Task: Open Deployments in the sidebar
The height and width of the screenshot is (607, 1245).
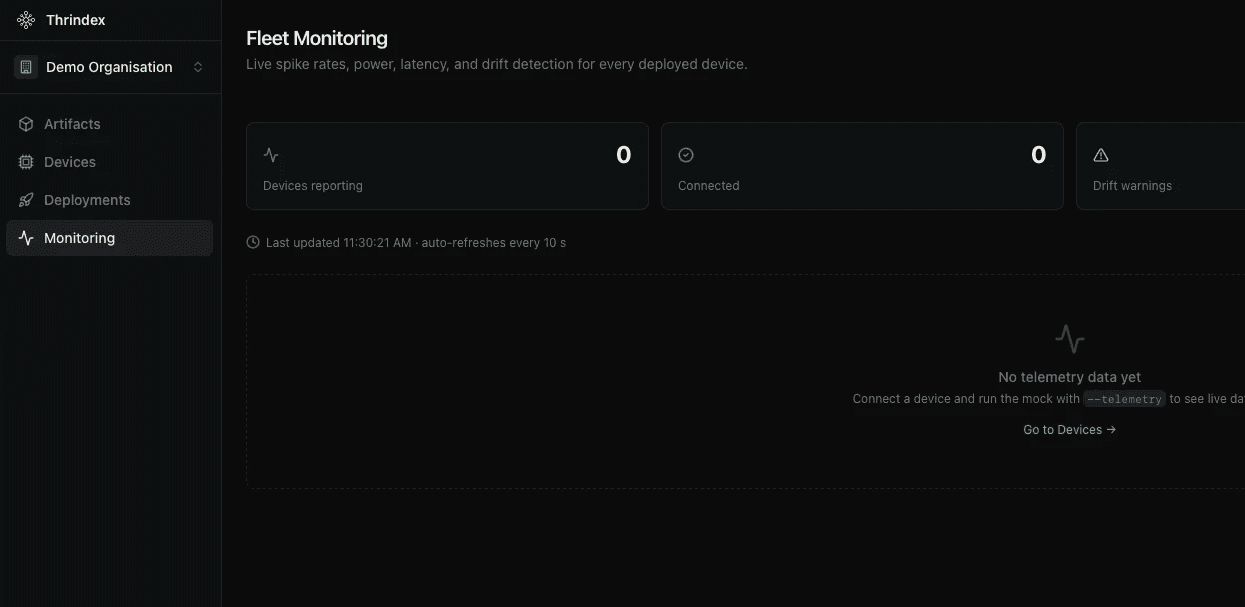Action: tap(110, 200)
